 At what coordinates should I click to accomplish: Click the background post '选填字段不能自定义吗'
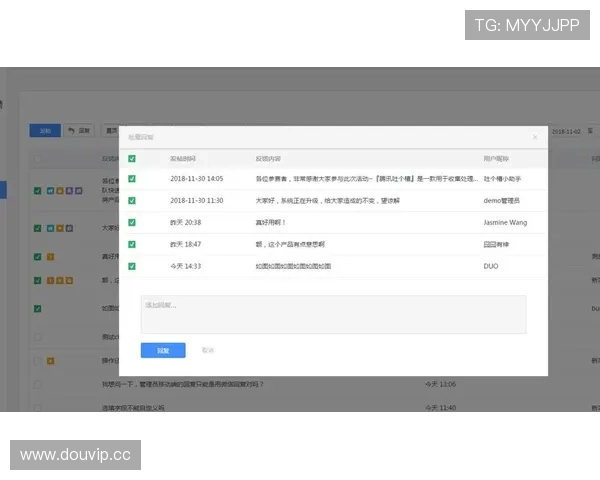click(133, 408)
